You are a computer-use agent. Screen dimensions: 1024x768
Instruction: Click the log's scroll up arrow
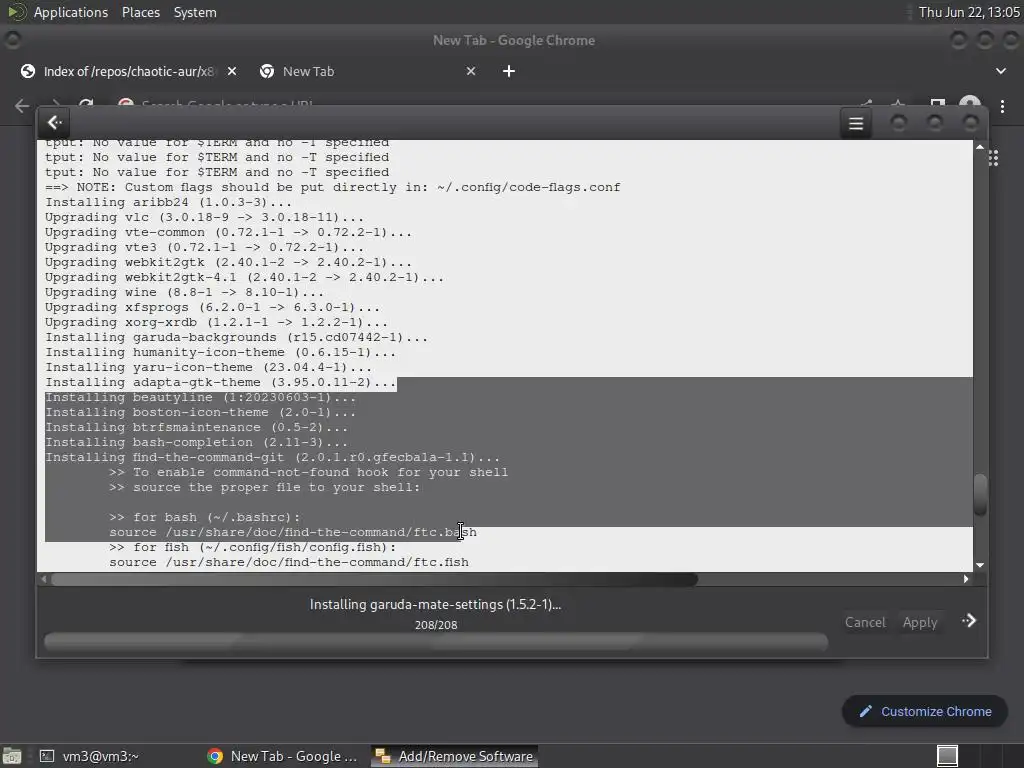point(980,147)
